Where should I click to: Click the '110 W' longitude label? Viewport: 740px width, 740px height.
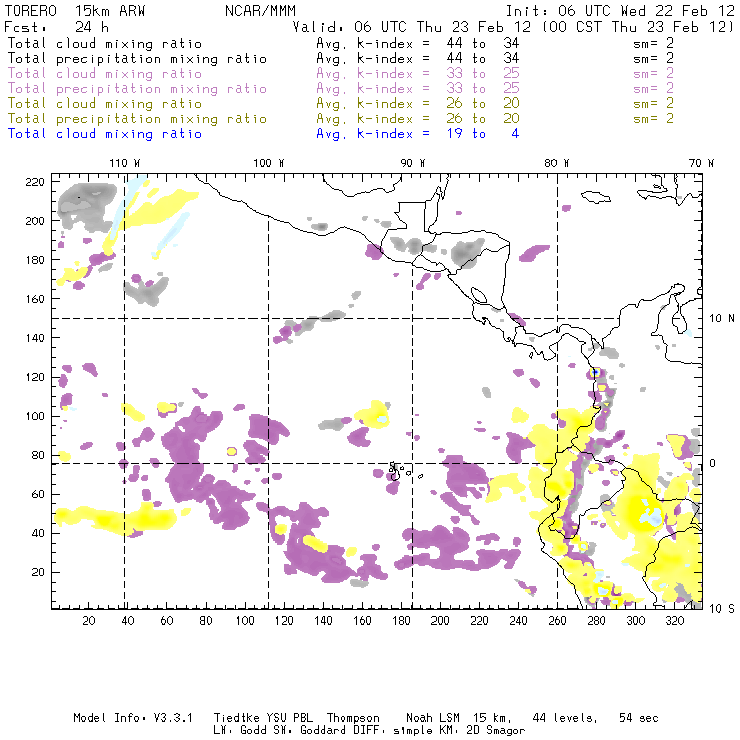[125, 163]
